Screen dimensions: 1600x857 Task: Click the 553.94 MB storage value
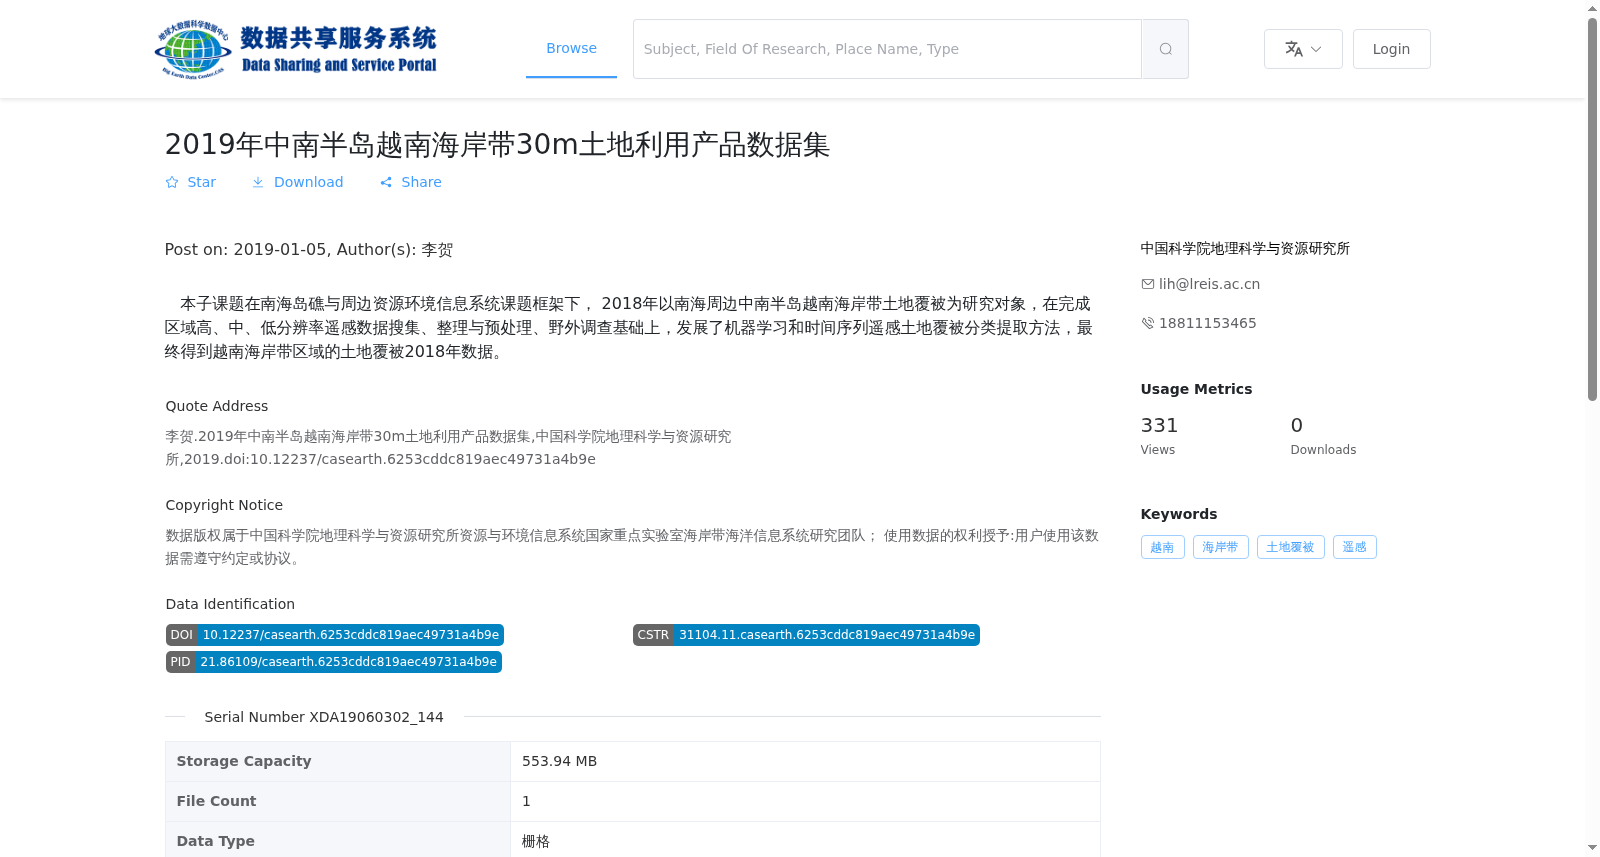tap(559, 761)
